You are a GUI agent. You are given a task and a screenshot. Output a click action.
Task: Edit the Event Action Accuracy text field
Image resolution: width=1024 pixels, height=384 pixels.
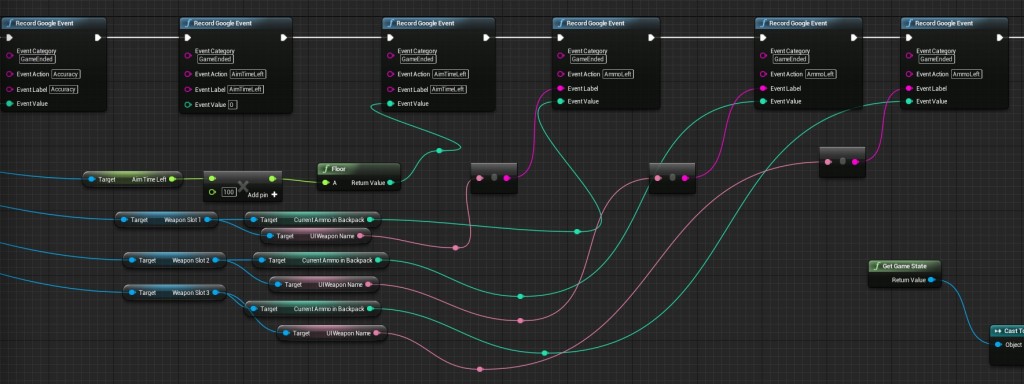(x=65, y=74)
